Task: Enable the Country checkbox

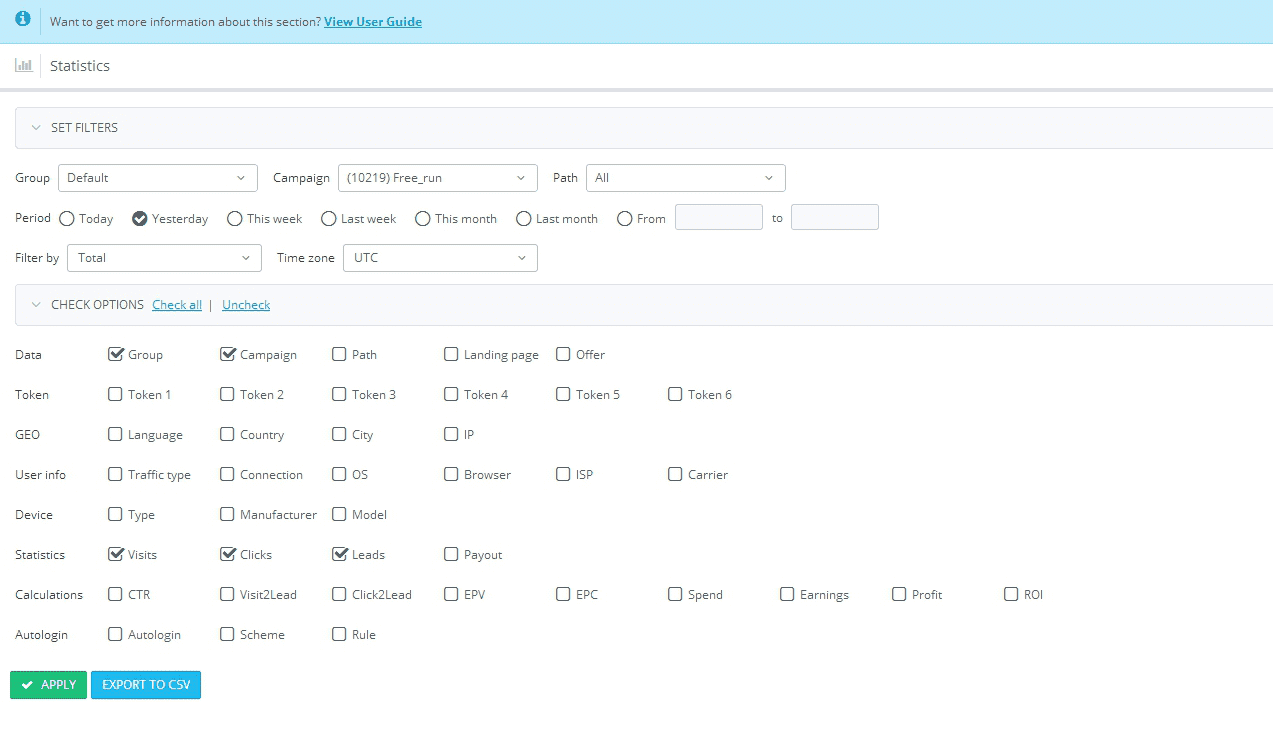Action: point(227,434)
